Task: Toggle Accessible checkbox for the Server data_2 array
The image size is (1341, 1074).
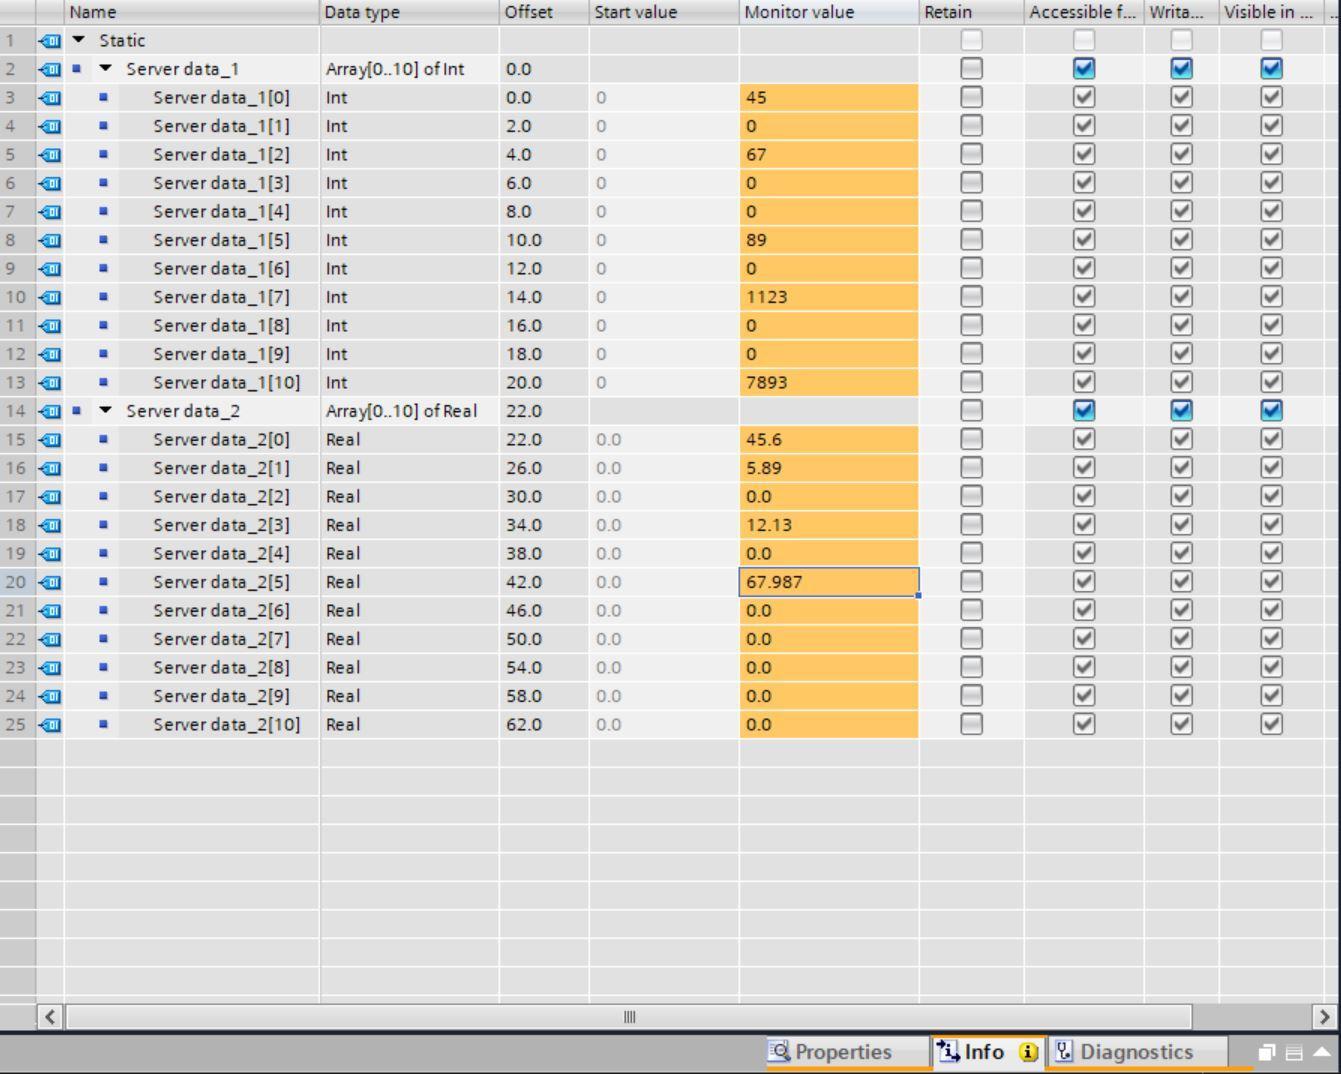Action: point(1083,411)
